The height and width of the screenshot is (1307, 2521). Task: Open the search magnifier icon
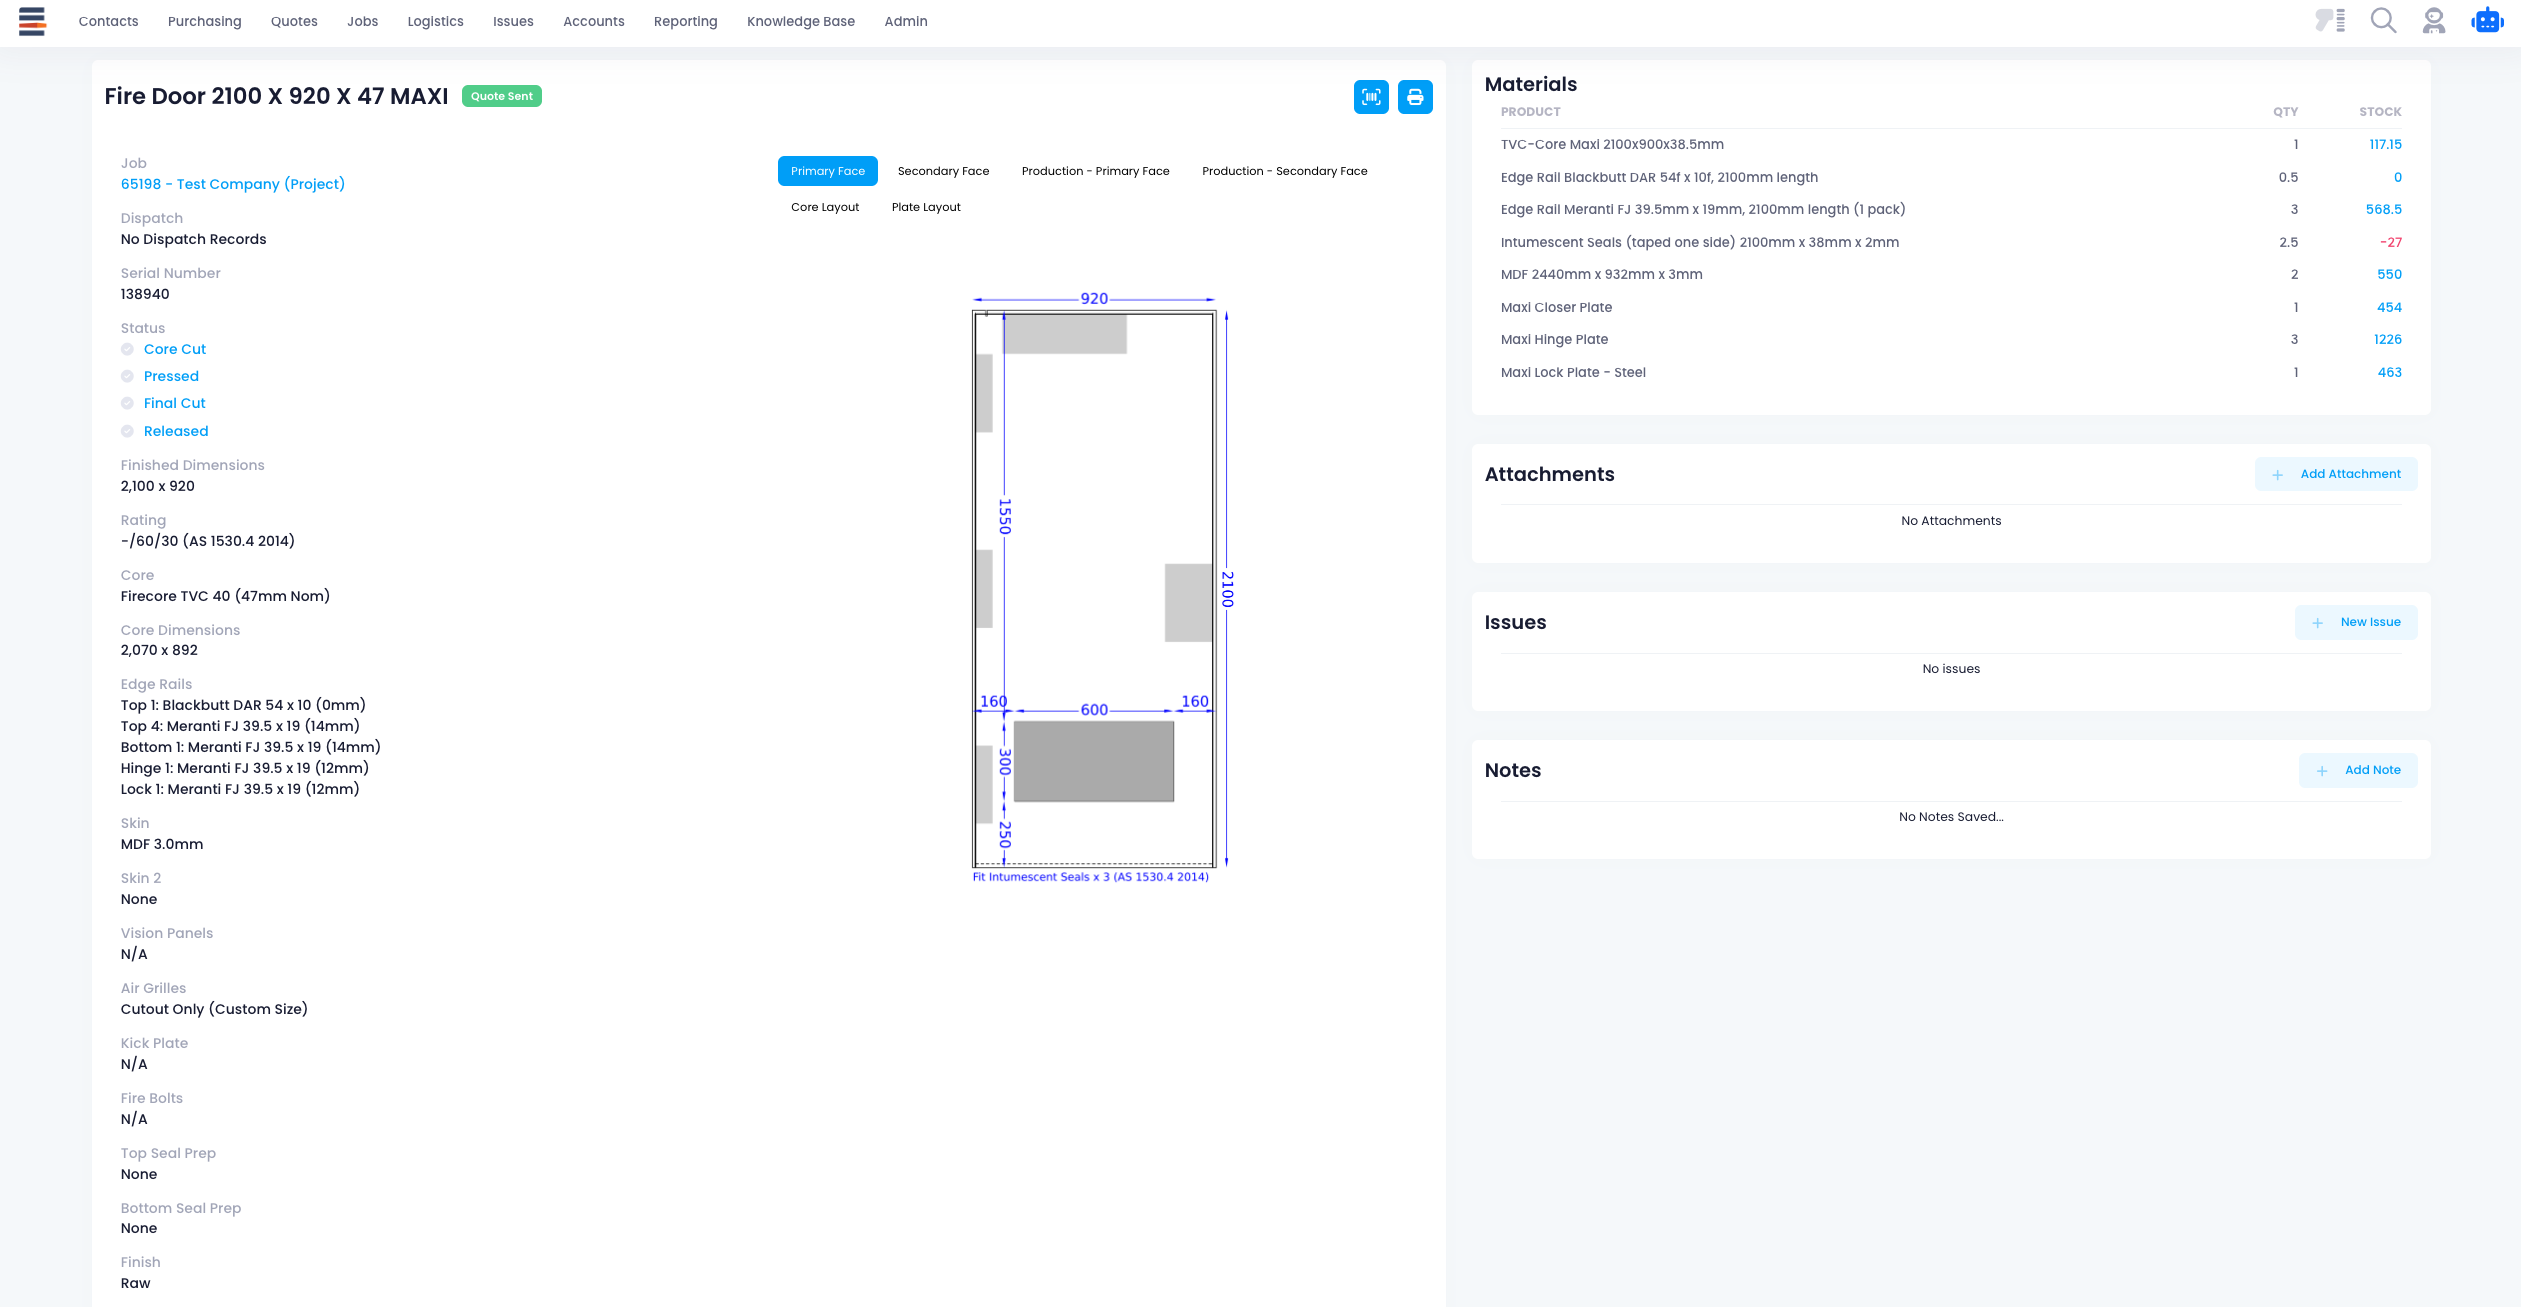(2384, 21)
